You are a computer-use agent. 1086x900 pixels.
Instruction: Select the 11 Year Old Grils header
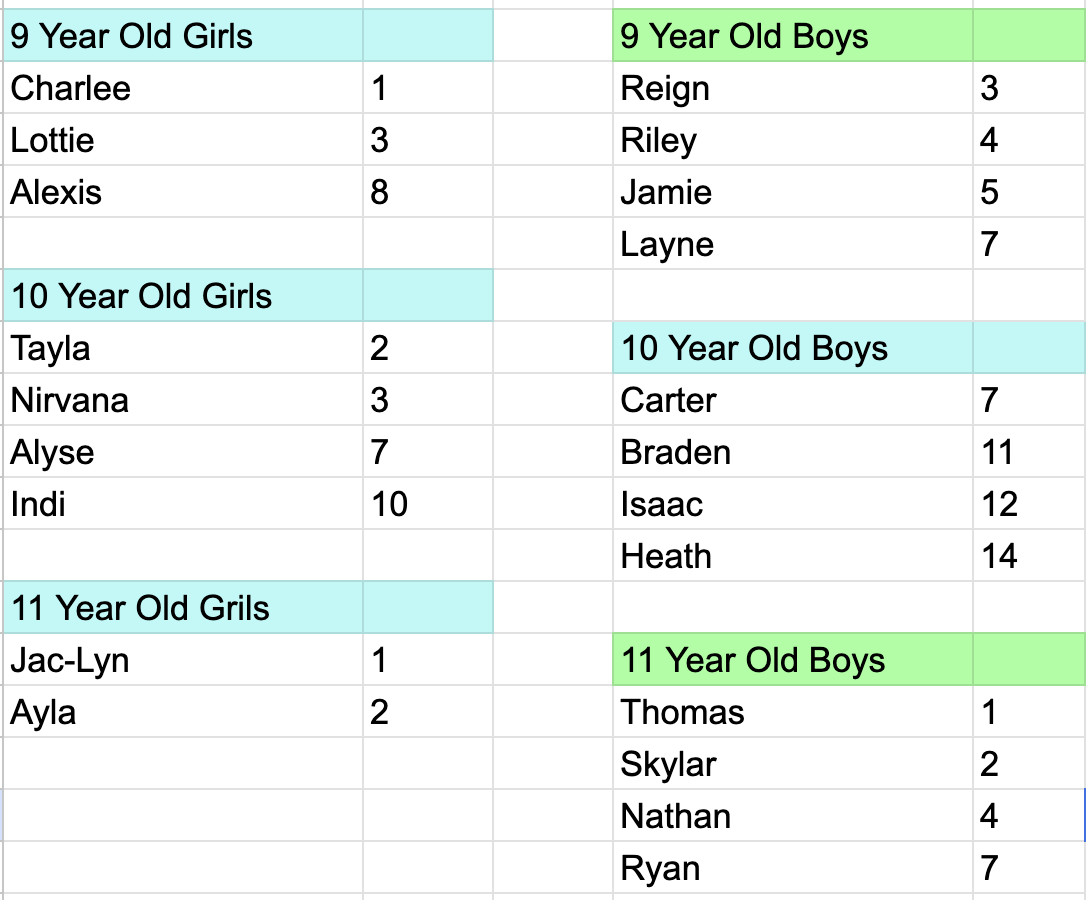(x=183, y=608)
